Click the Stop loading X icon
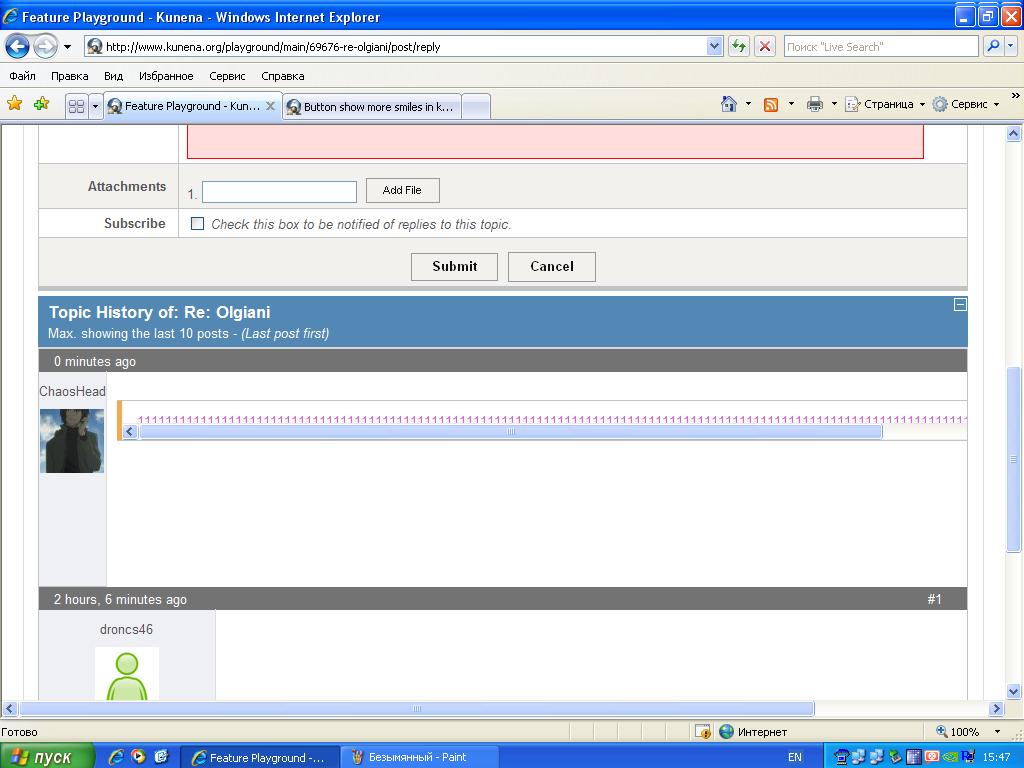The width and height of the screenshot is (1024, 768). pyautogui.click(x=765, y=46)
